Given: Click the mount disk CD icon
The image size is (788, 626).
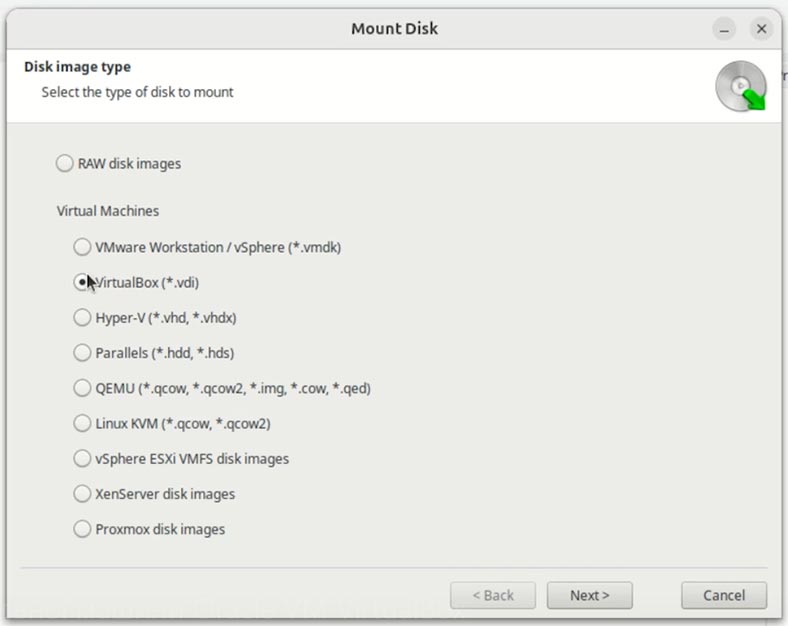Looking at the screenshot, I should pos(741,86).
